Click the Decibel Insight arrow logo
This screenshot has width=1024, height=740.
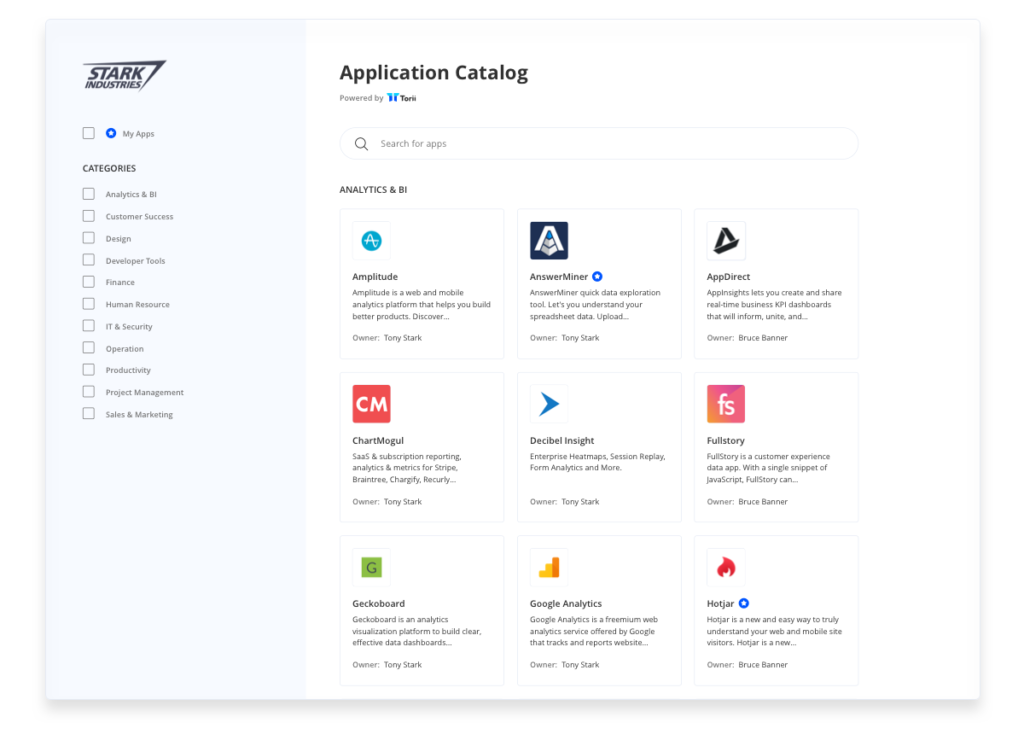(x=549, y=404)
